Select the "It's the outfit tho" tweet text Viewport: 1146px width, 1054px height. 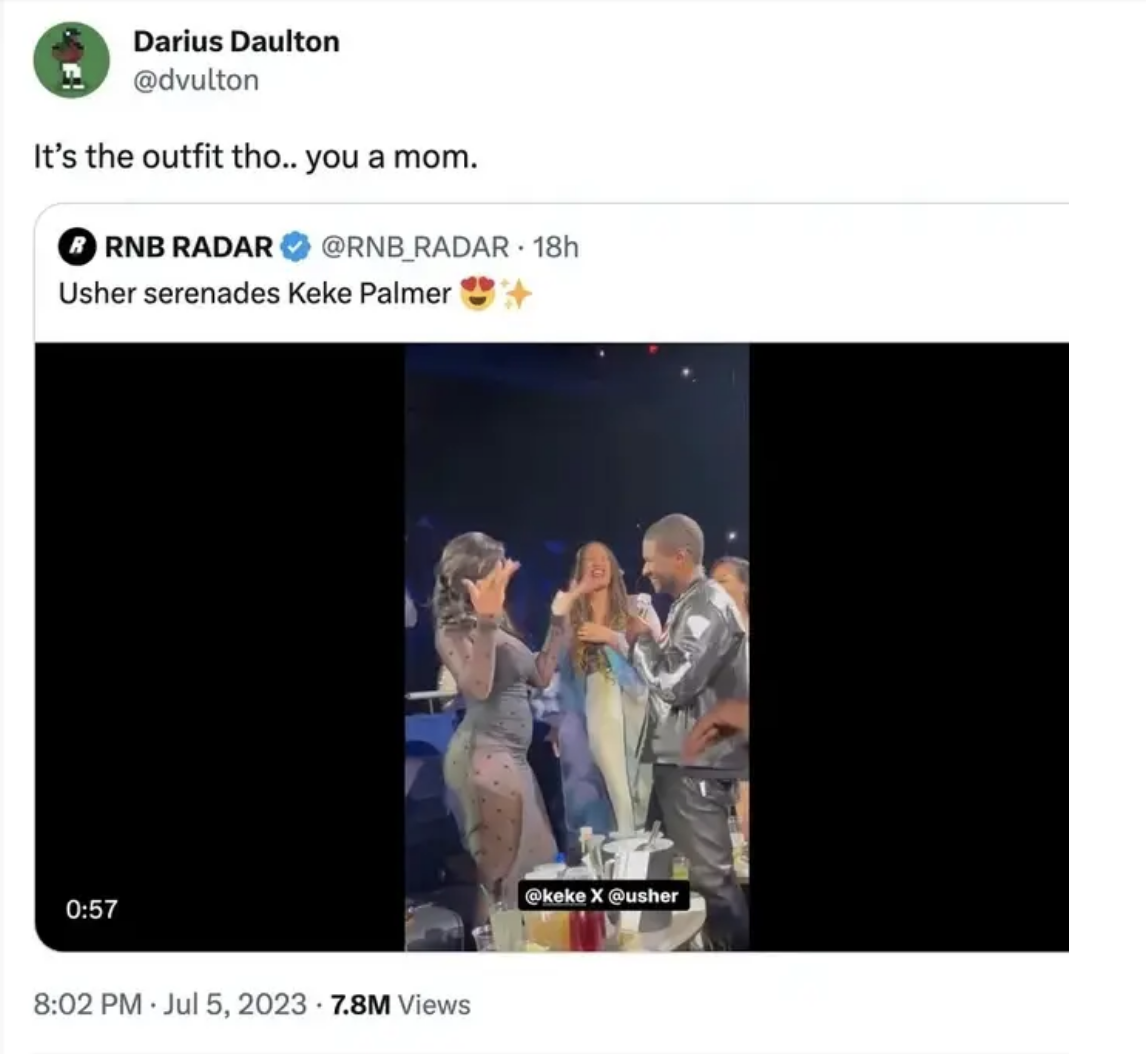pyautogui.click(x=251, y=157)
